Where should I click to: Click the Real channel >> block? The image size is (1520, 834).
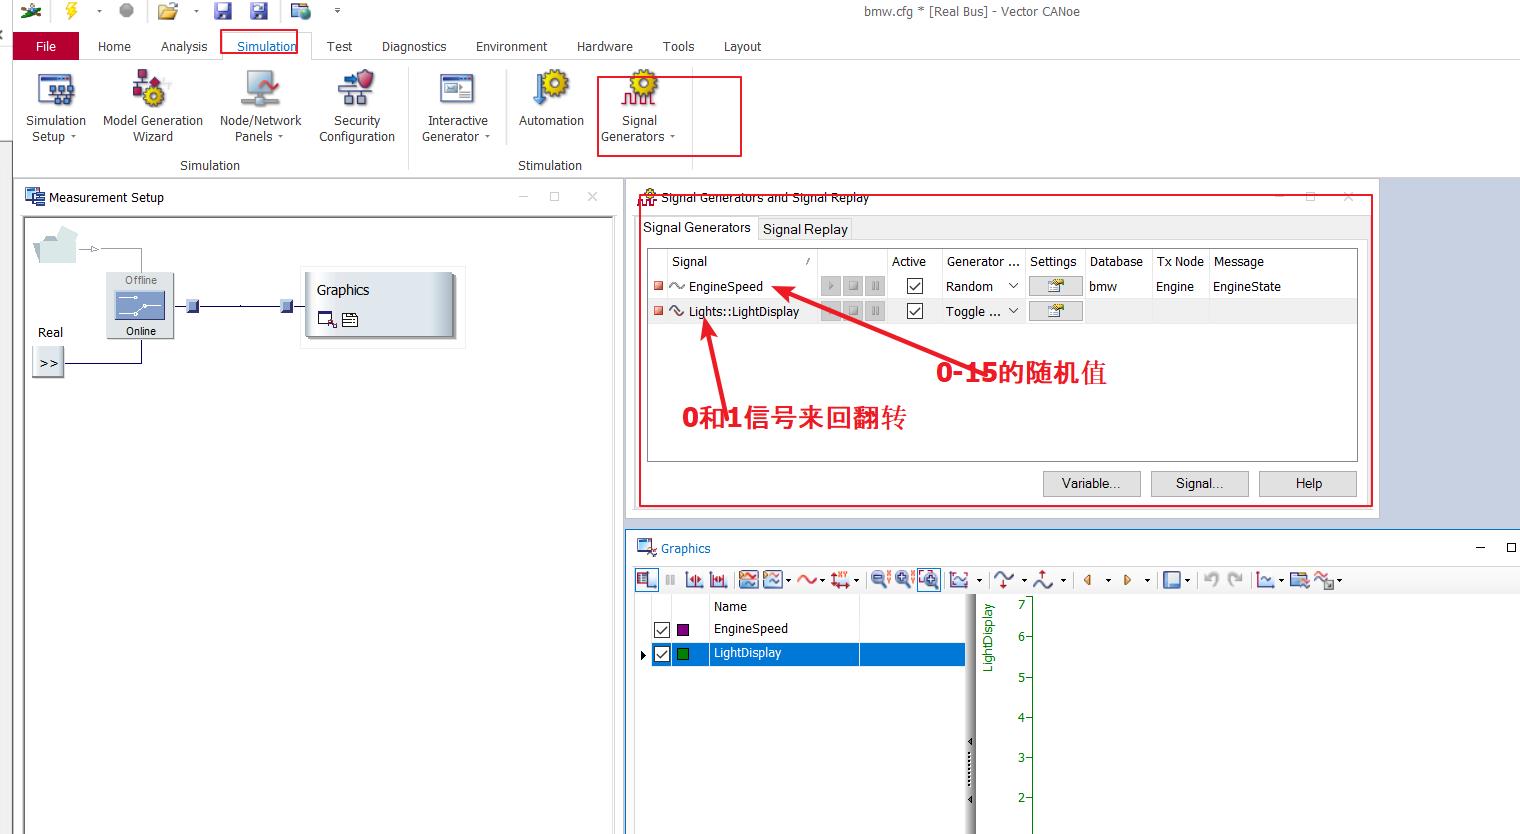pyautogui.click(x=48, y=363)
